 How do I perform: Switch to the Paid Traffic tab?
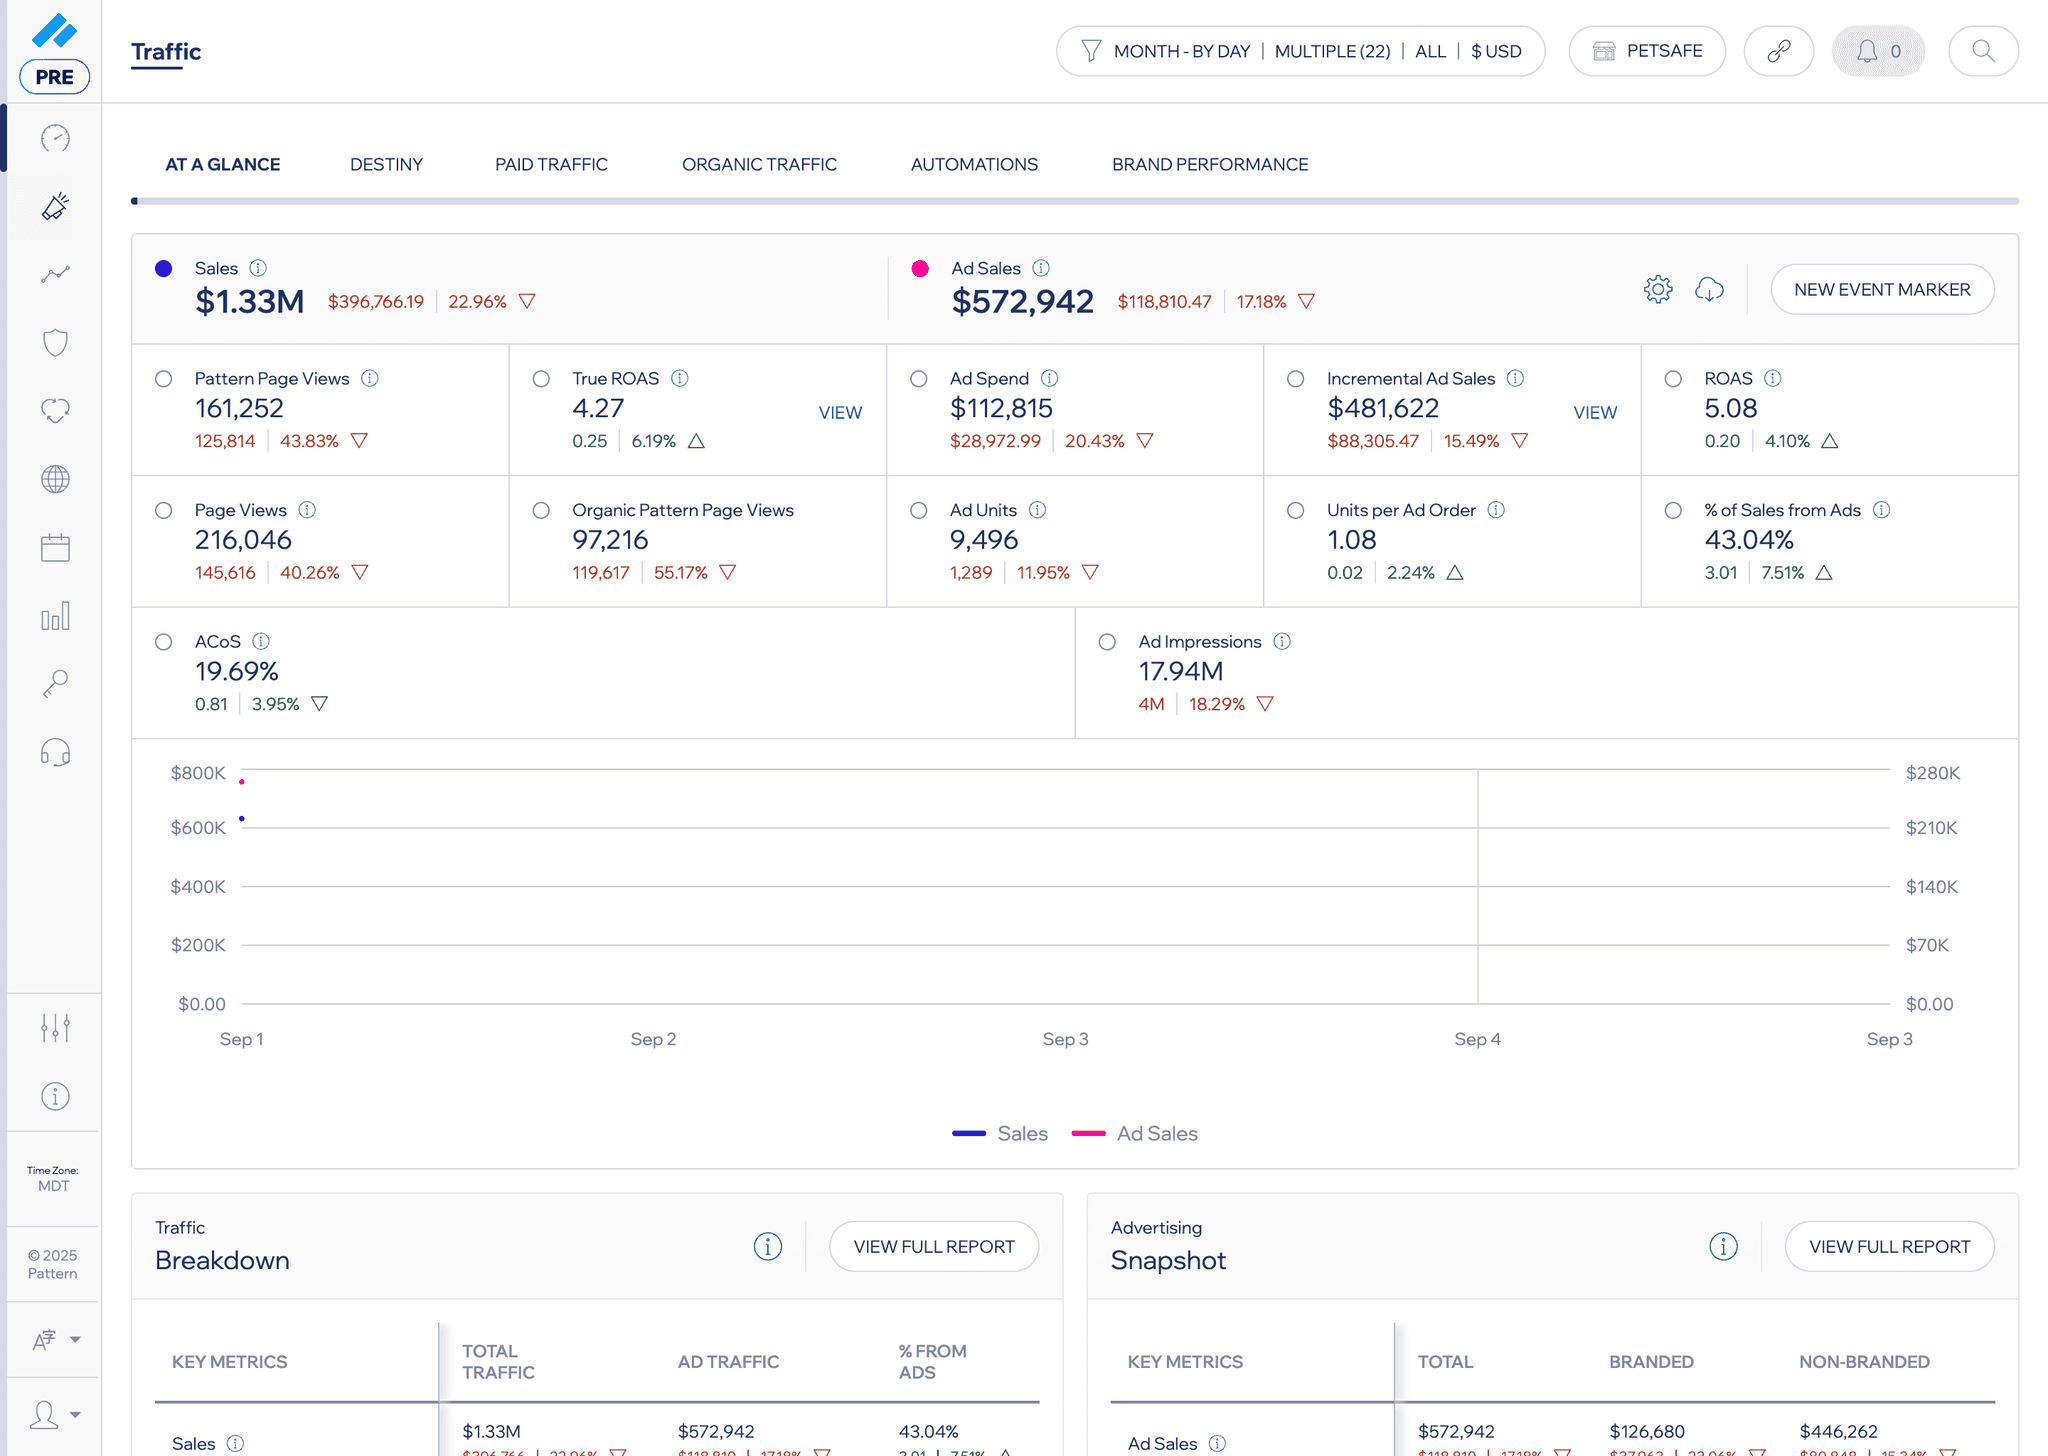tap(551, 164)
